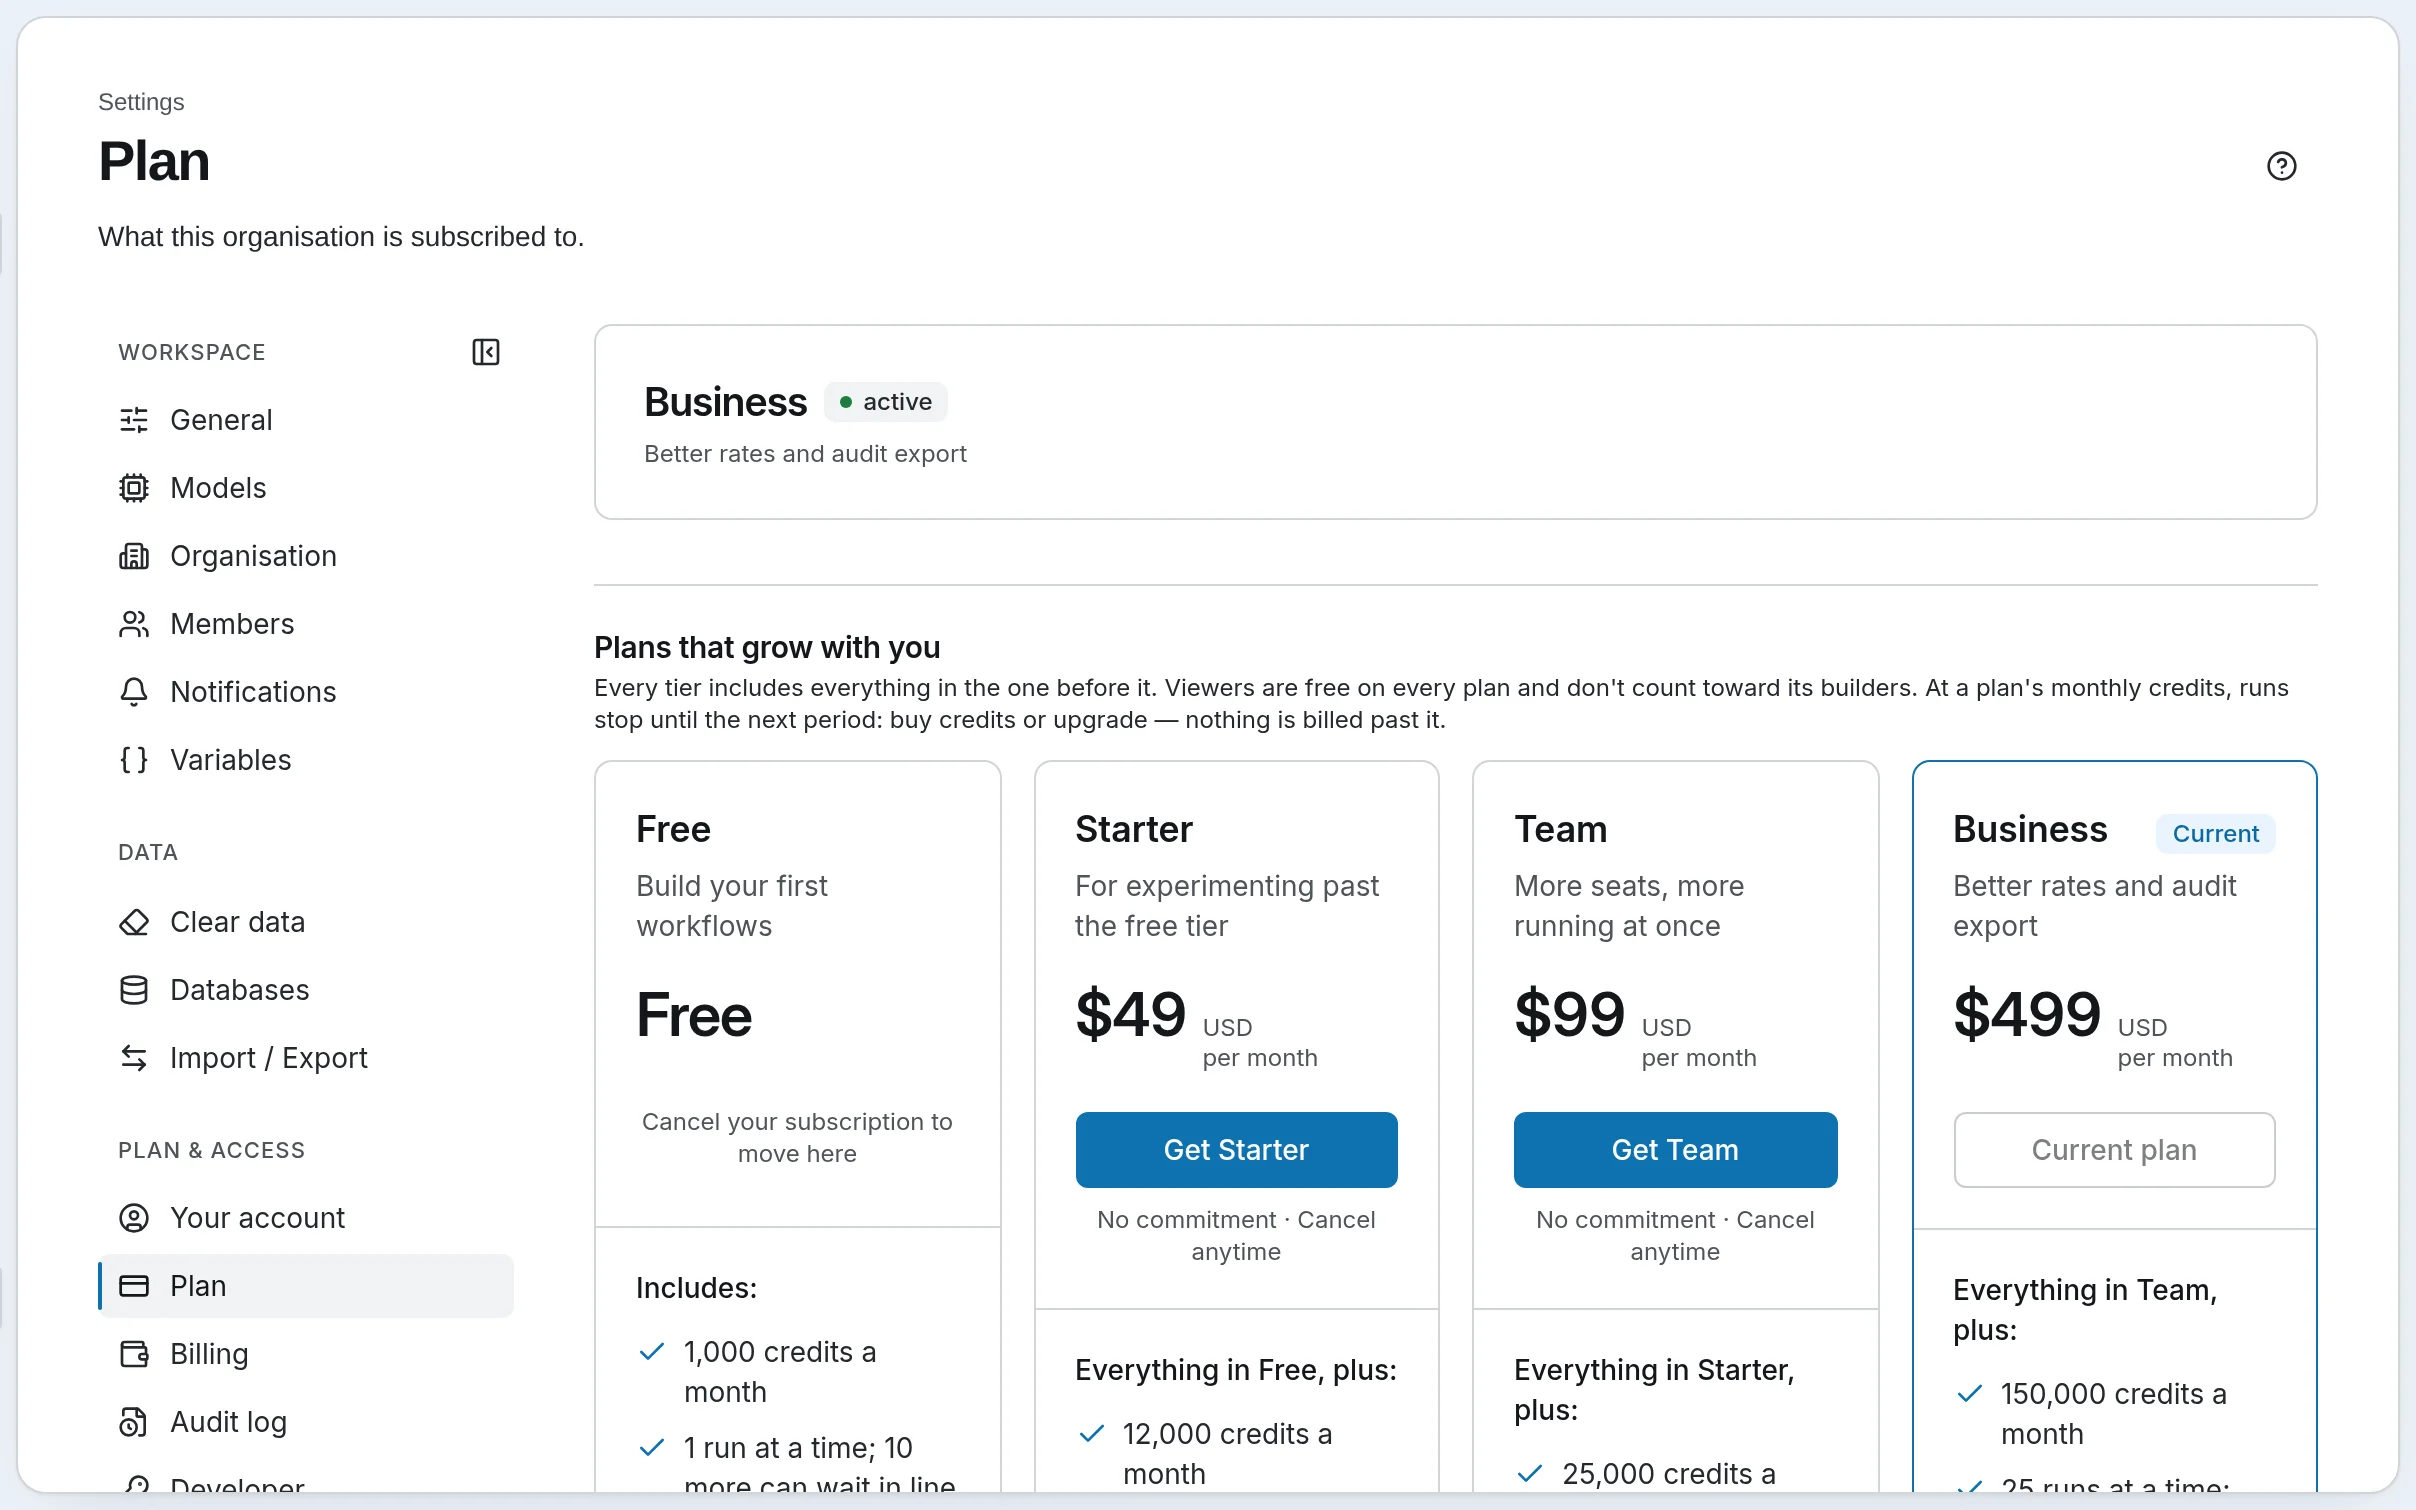2416x1510 pixels.
Task: Navigate to Variables
Action: (x=306, y=760)
